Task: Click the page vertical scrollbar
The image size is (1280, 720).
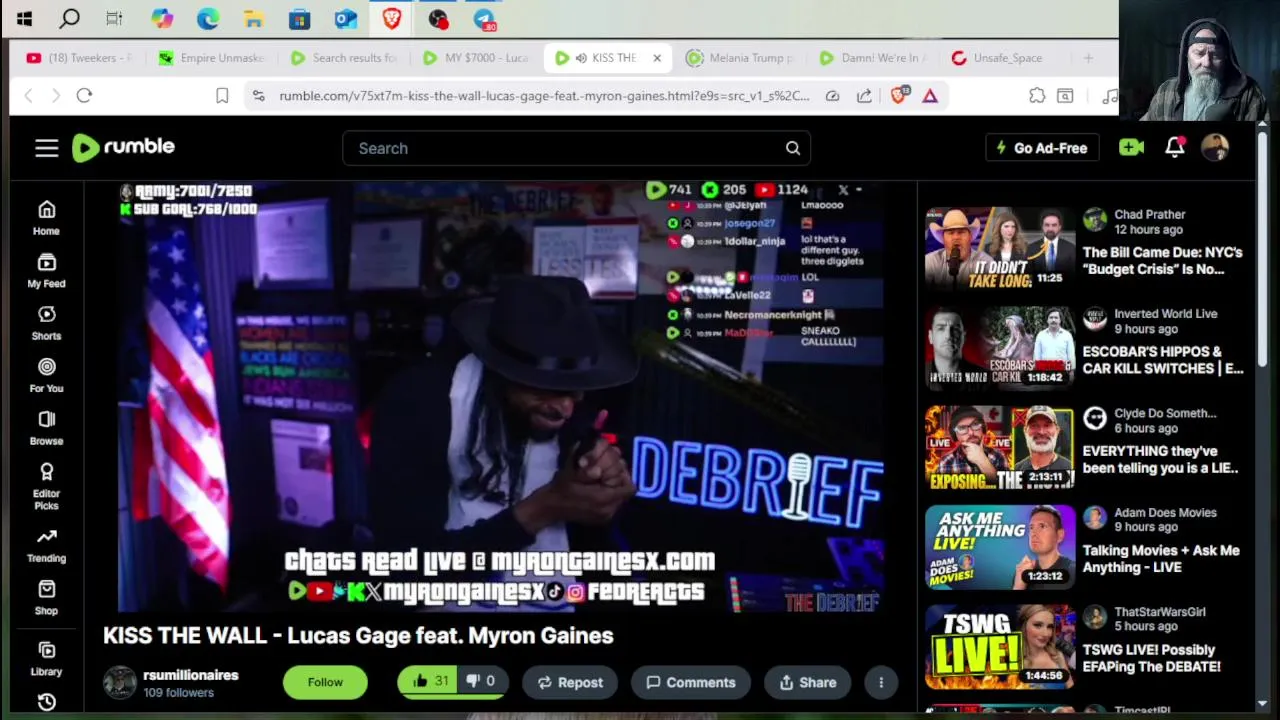Action: 1263,250
